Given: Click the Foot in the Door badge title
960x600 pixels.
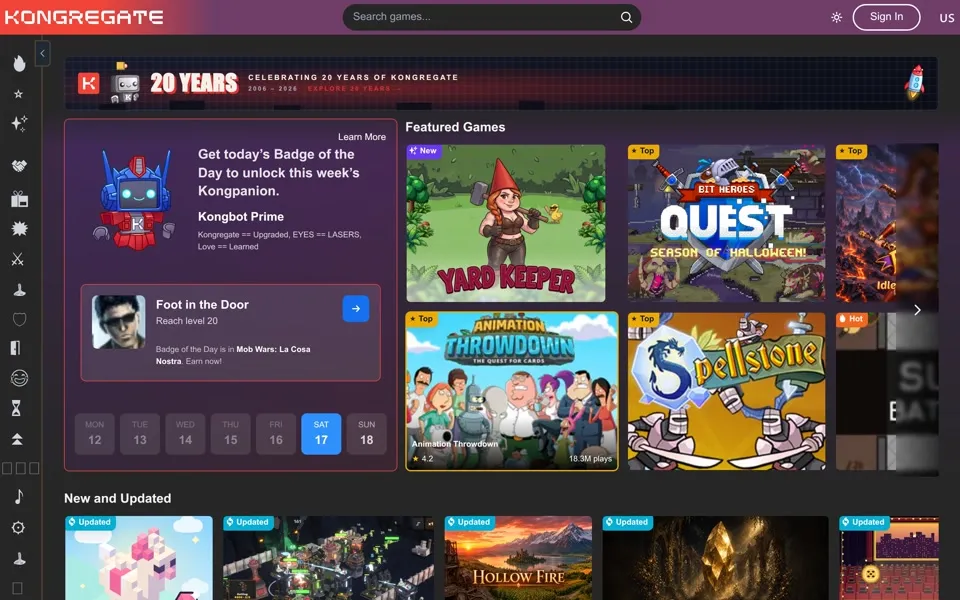Looking at the screenshot, I should click(202, 304).
